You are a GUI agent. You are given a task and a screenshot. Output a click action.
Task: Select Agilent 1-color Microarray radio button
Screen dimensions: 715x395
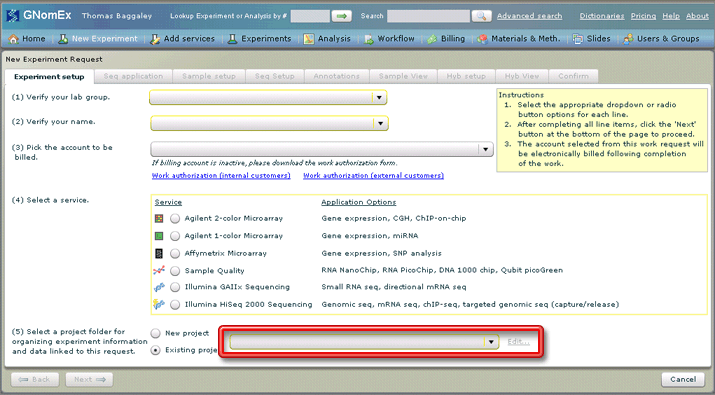point(175,236)
